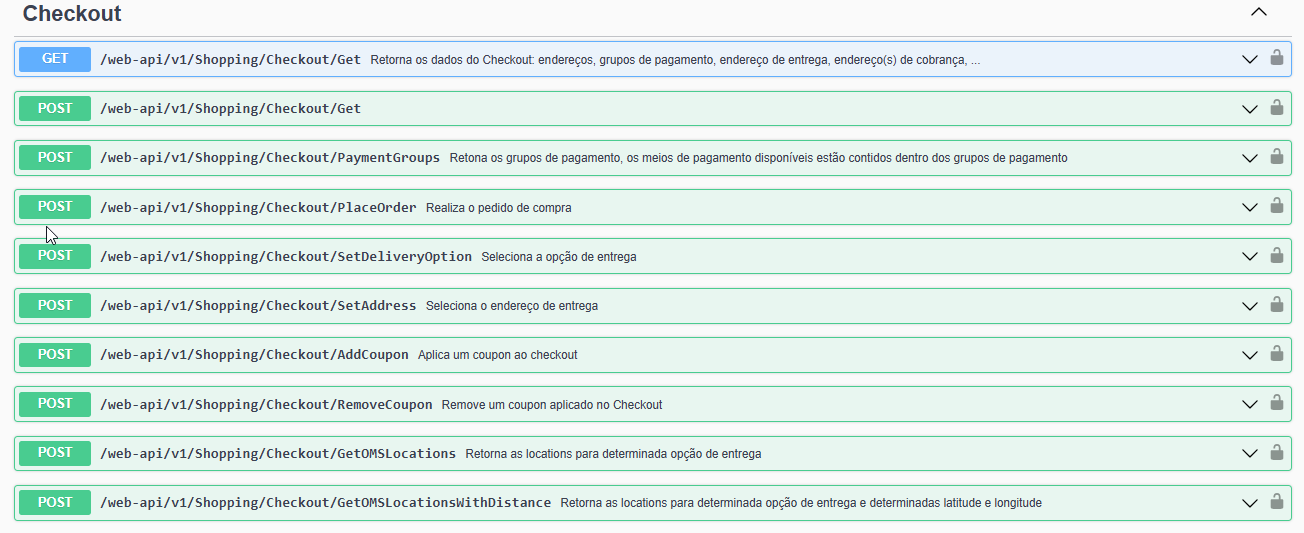Click the GET badge for Checkout/Get
Image resolution: width=1304 pixels, height=533 pixels.
tap(55, 59)
